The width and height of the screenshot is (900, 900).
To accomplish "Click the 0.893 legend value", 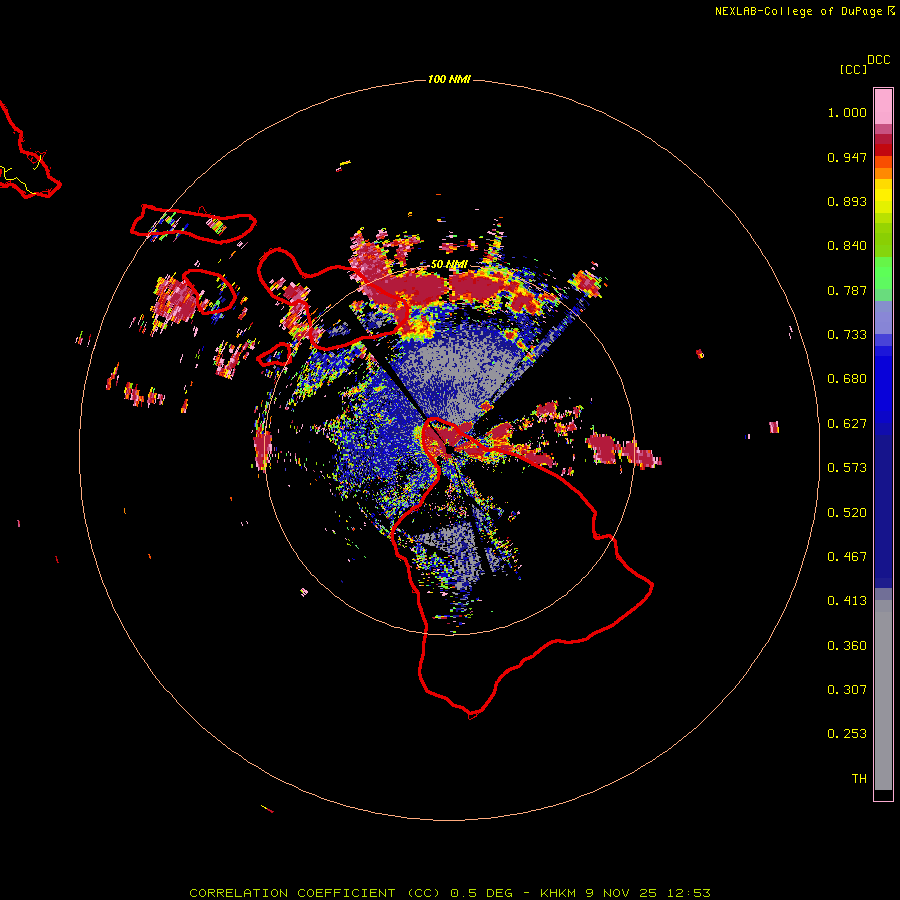I will (x=847, y=201).
